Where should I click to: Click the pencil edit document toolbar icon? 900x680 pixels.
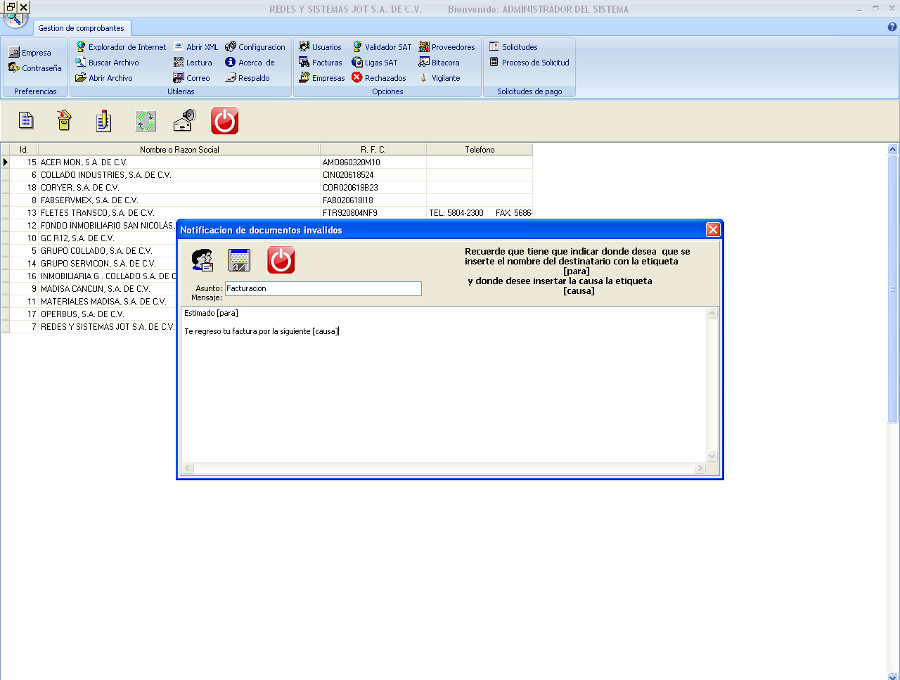click(x=104, y=121)
